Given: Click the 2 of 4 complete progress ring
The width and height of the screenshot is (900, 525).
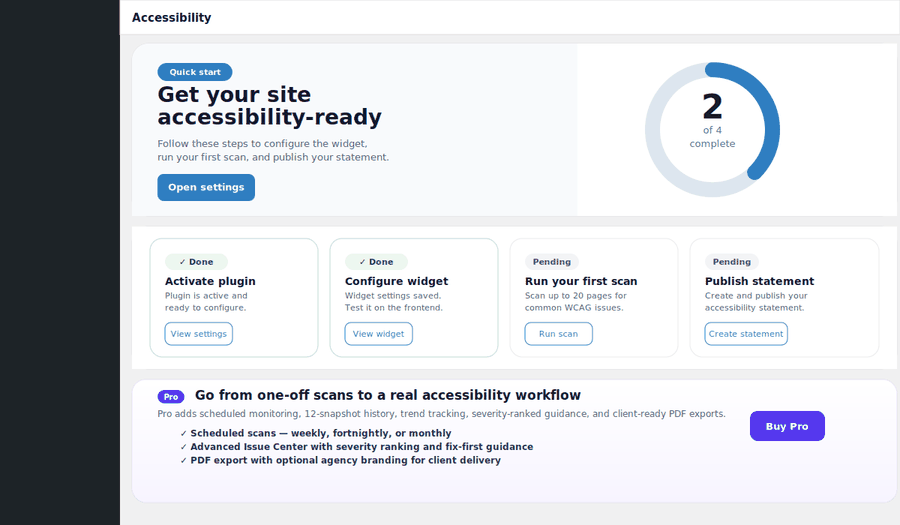Looking at the screenshot, I should [712, 130].
